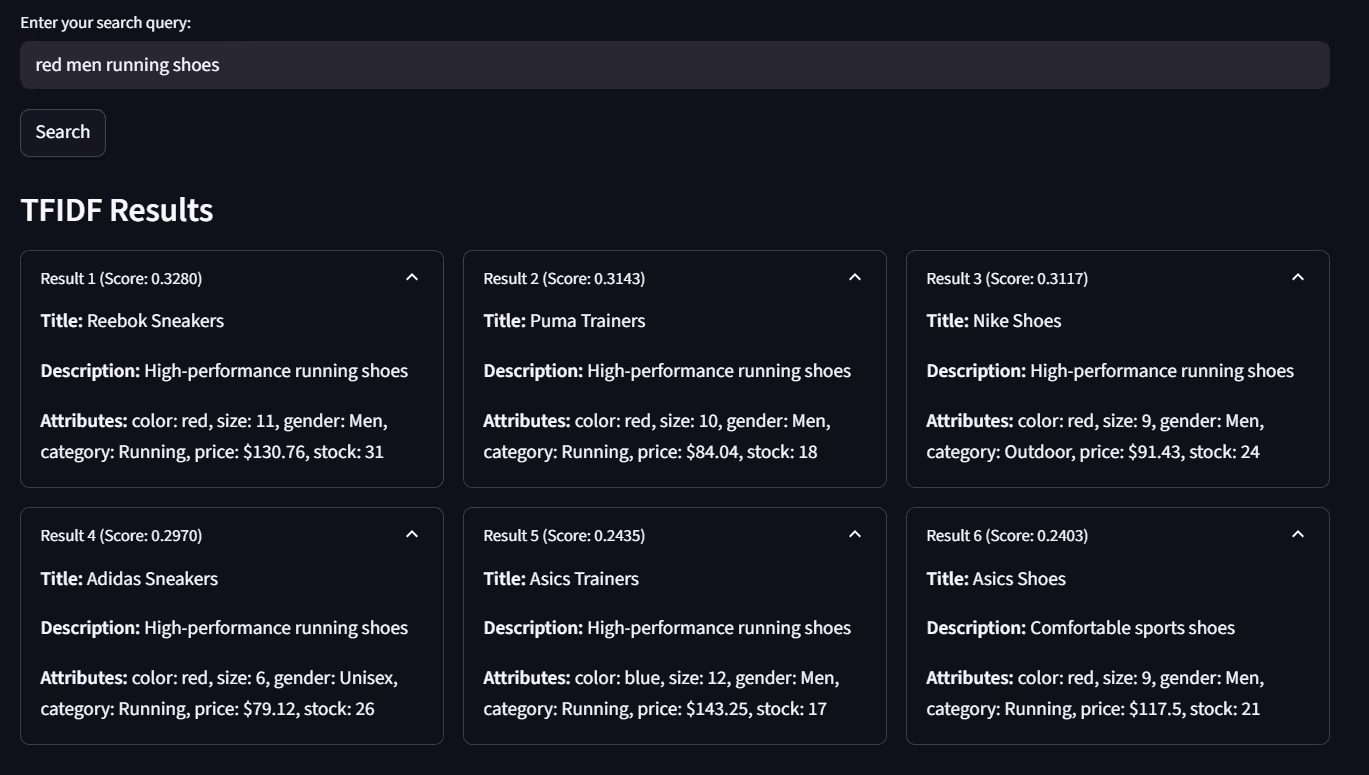Click the 'TFIDF Results' heading
Screen dimensions: 1369x775
pos(117,210)
